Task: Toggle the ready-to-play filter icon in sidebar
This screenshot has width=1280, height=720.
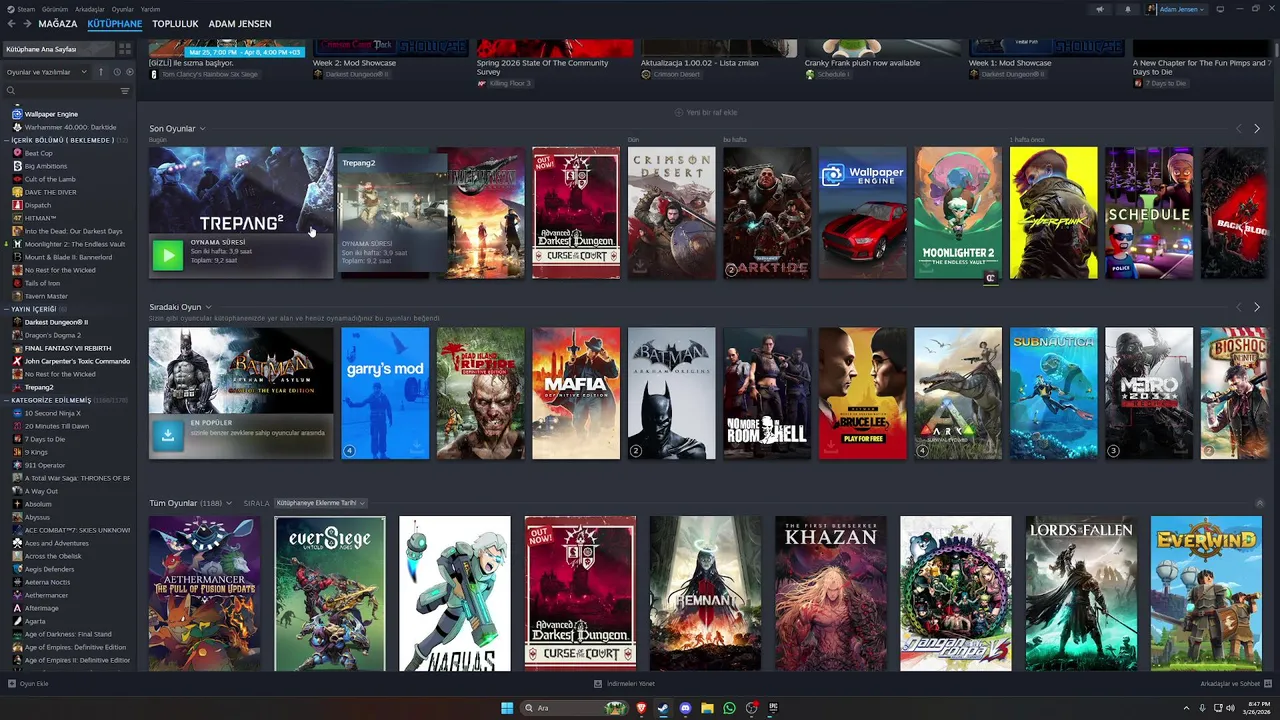Action: (129, 72)
